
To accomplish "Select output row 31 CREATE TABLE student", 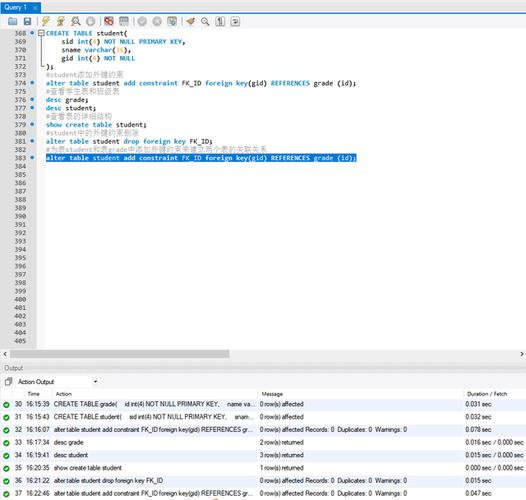I will click(x=263, y=417).
